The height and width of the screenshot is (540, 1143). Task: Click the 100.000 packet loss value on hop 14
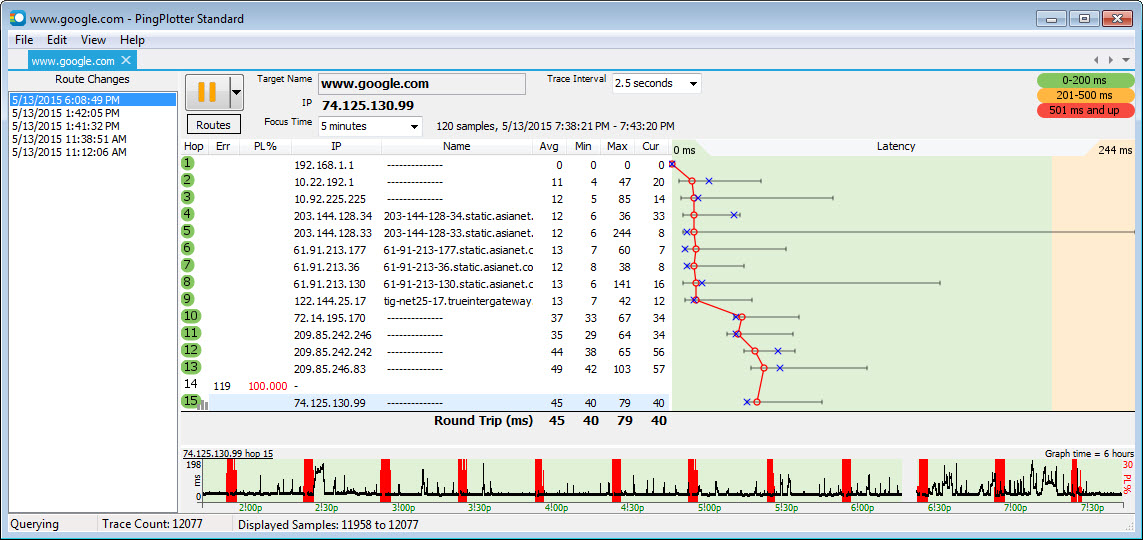coord(268,385)
